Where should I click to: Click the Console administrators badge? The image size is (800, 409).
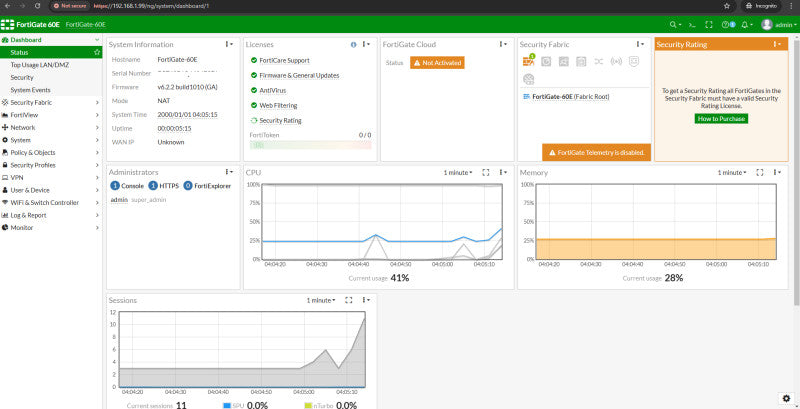pos(127,186)
